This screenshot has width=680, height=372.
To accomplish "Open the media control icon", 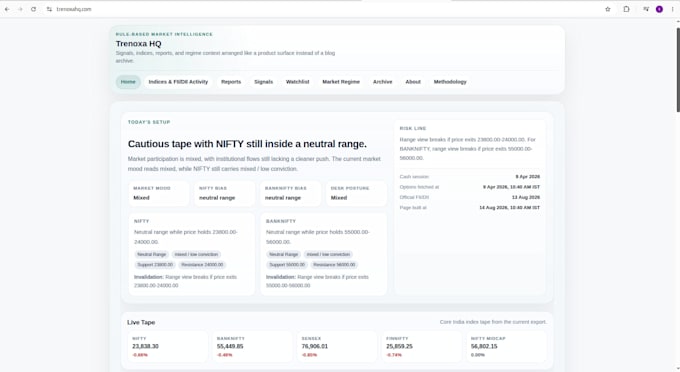I will 646,9.
